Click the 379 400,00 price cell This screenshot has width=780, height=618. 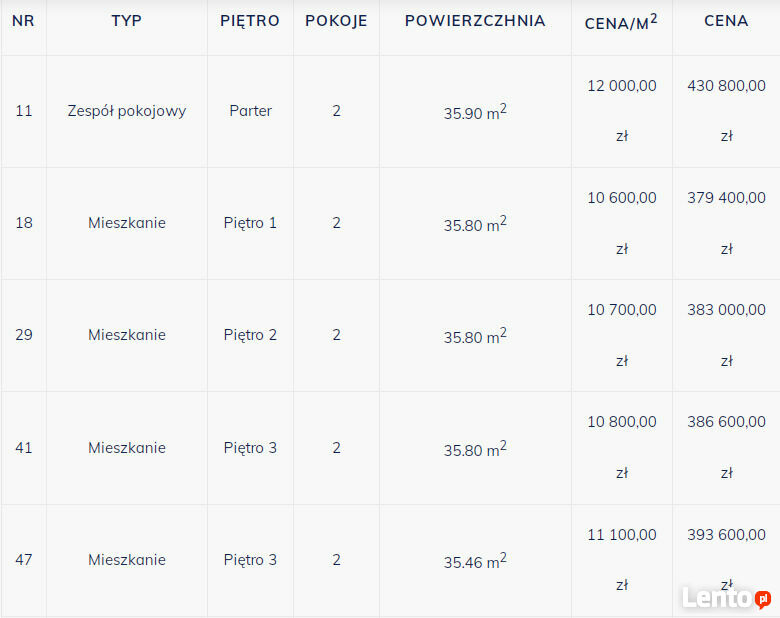tap(726, 198)
